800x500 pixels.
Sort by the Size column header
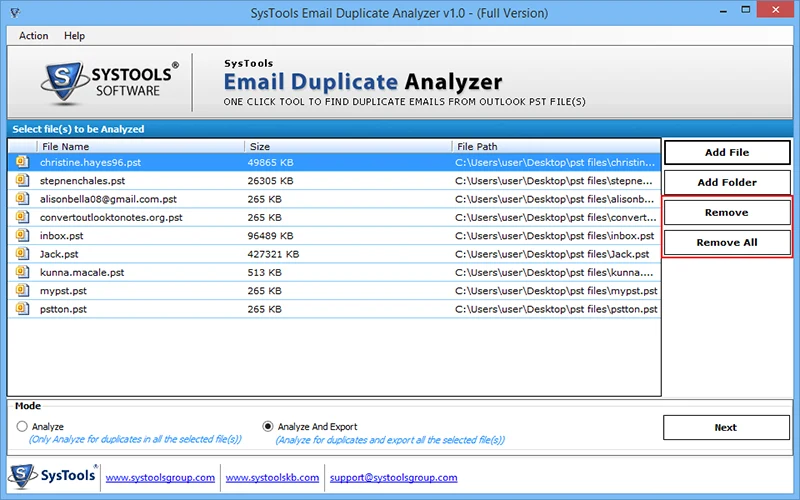tap(348, 146)
